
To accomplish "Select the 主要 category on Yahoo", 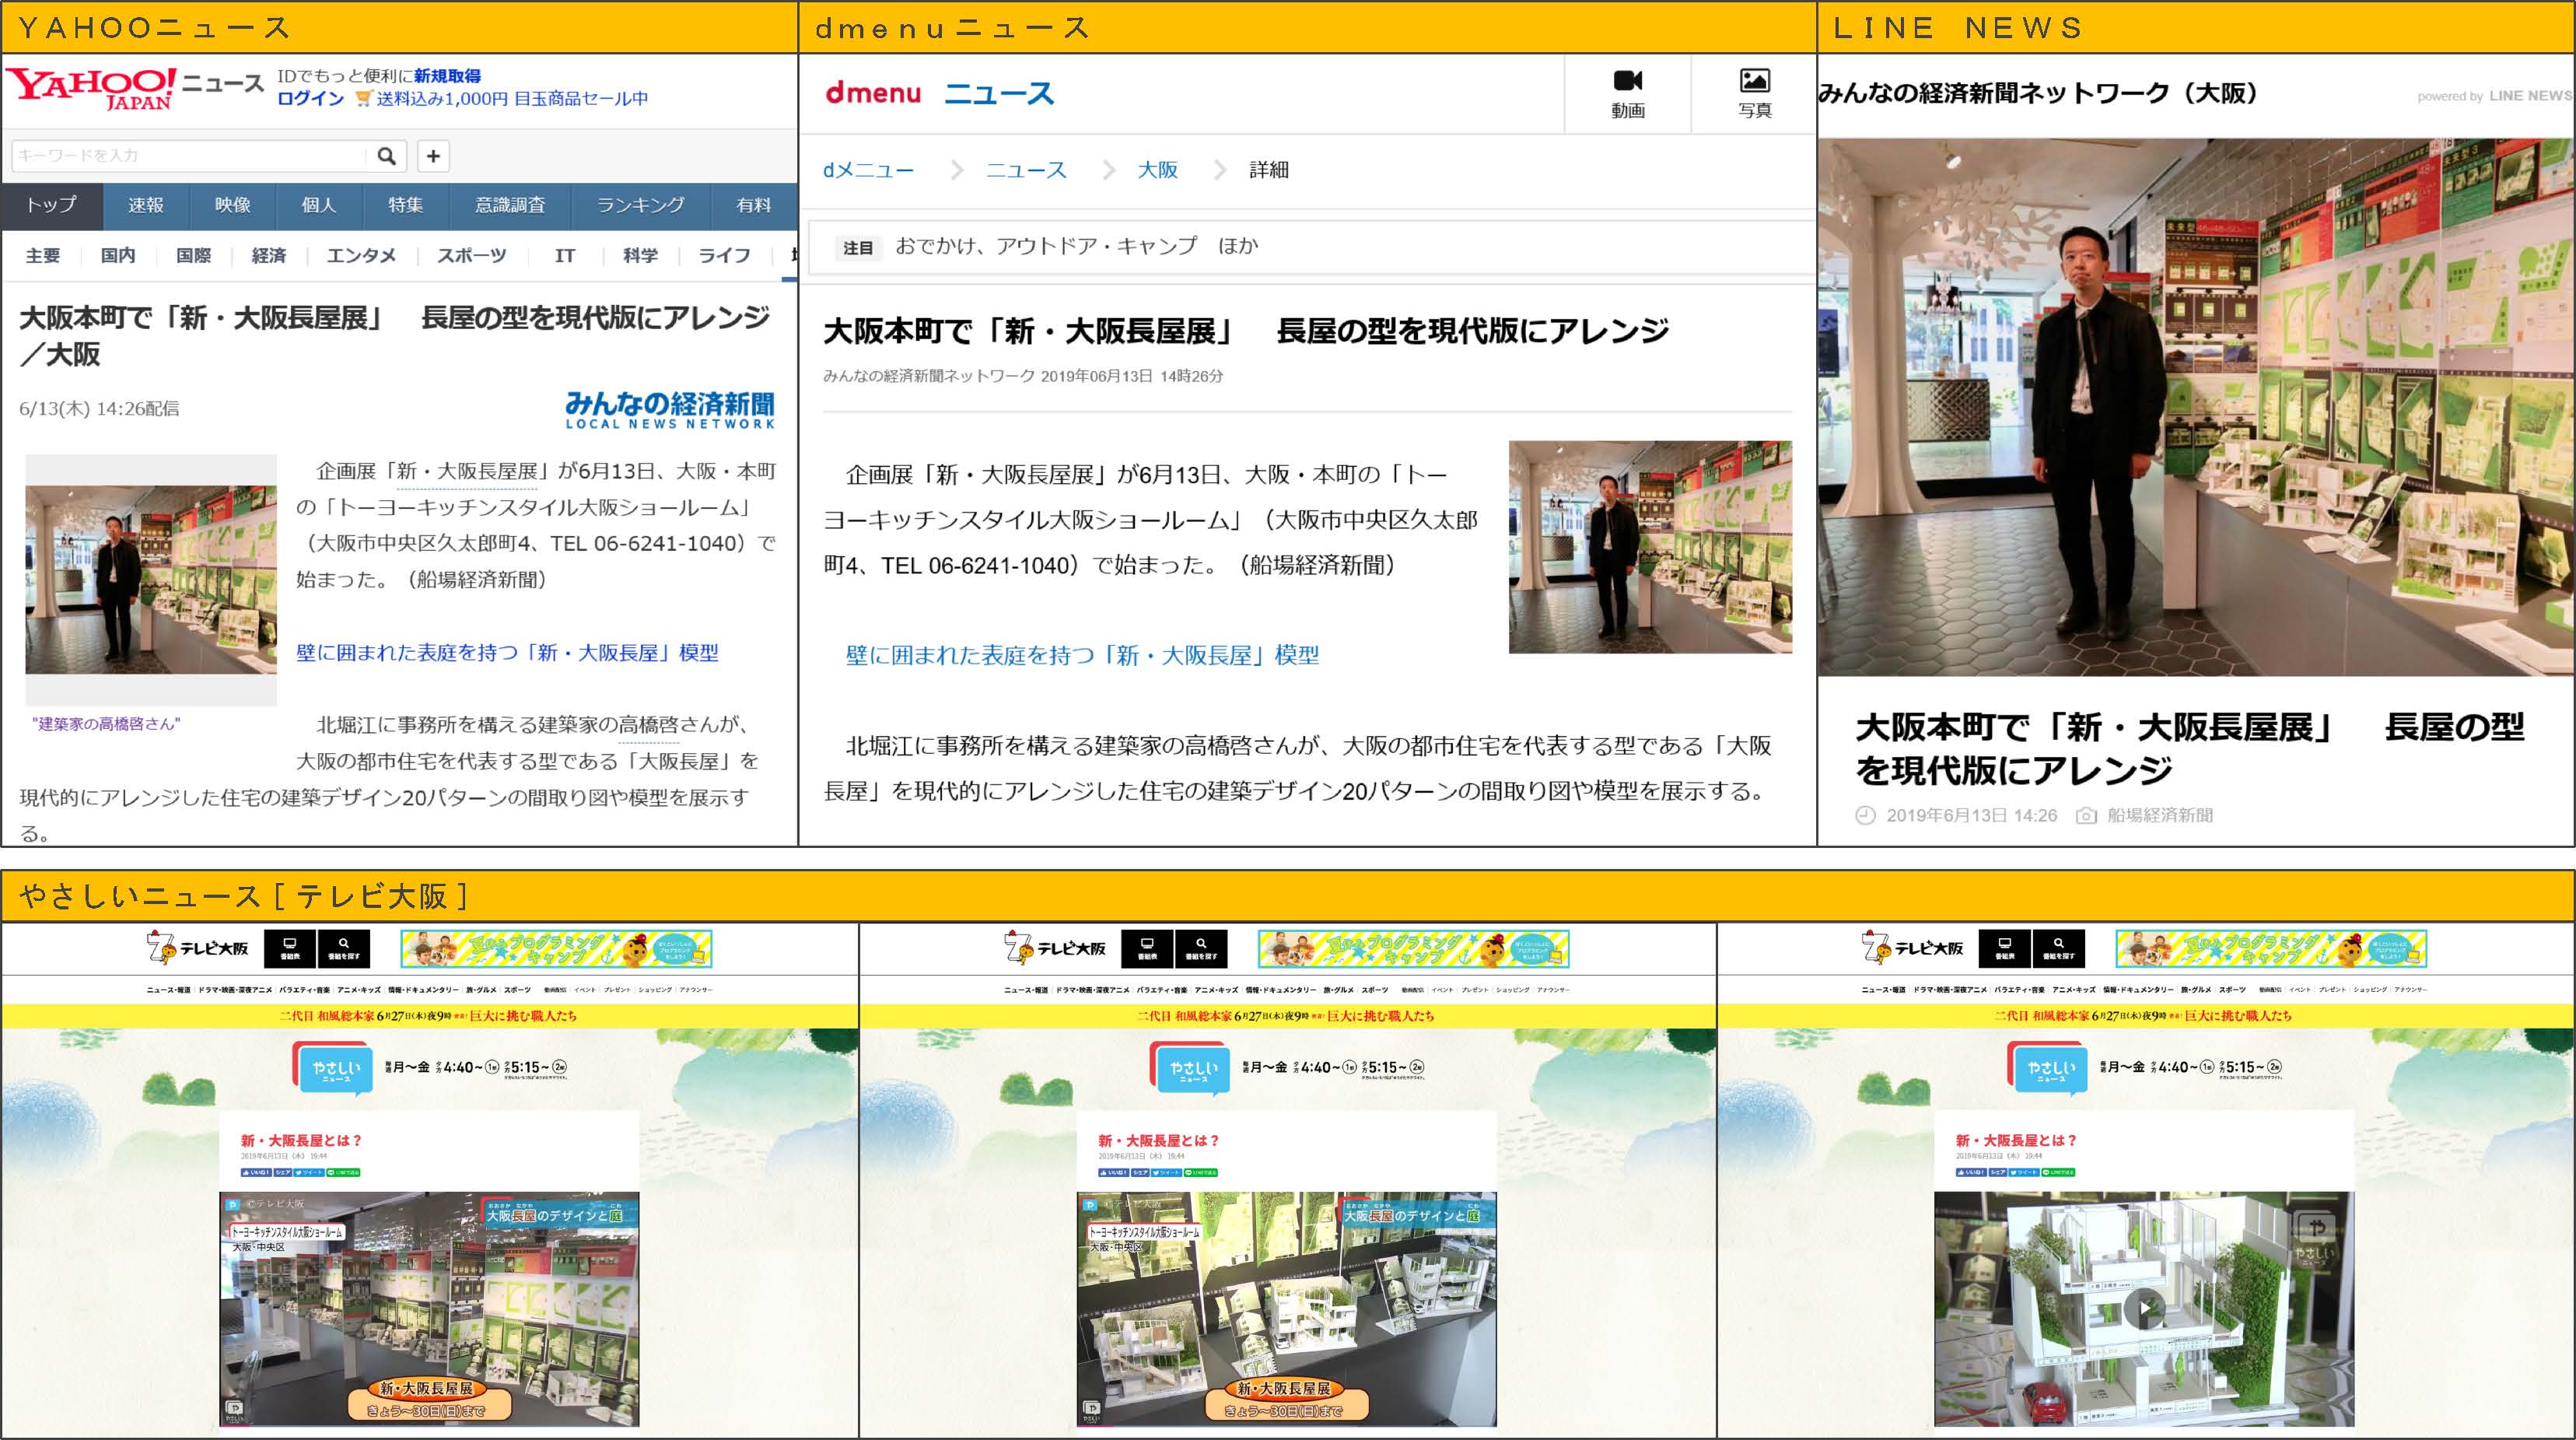I will [x=43, y=256].
